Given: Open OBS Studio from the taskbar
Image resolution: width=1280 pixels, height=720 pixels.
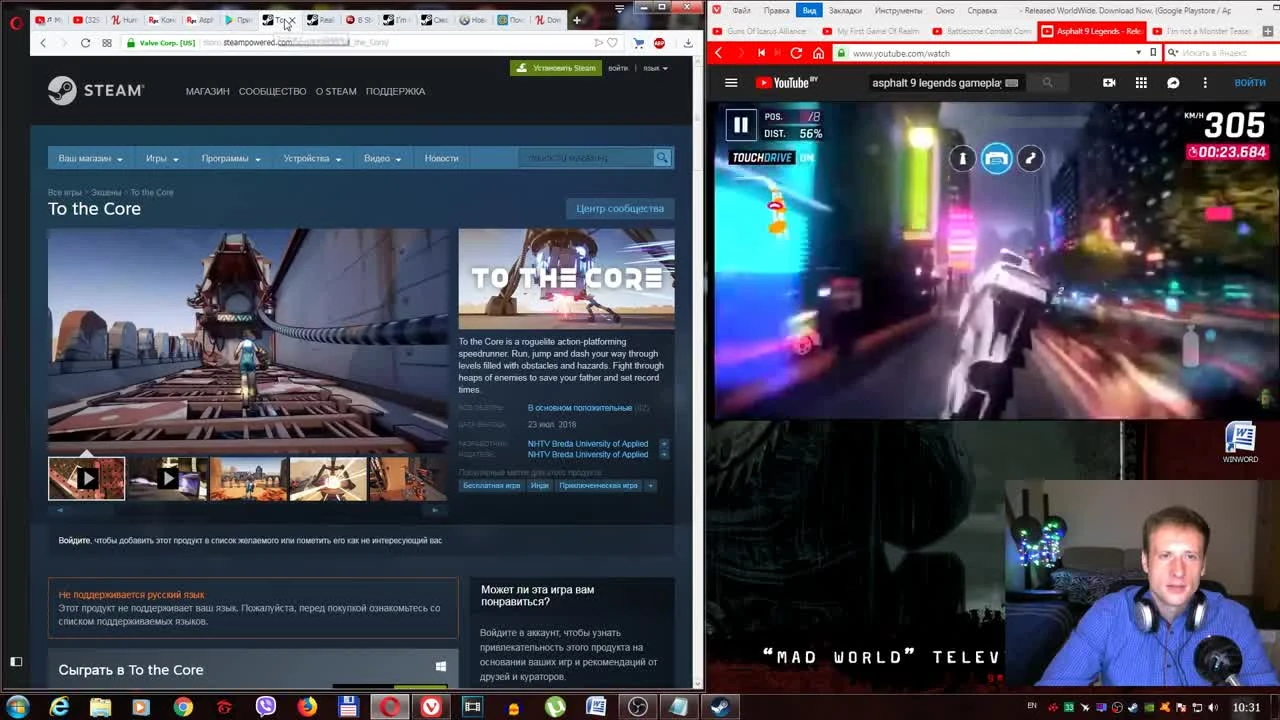Looking at the screenshot, I should 637,707.
